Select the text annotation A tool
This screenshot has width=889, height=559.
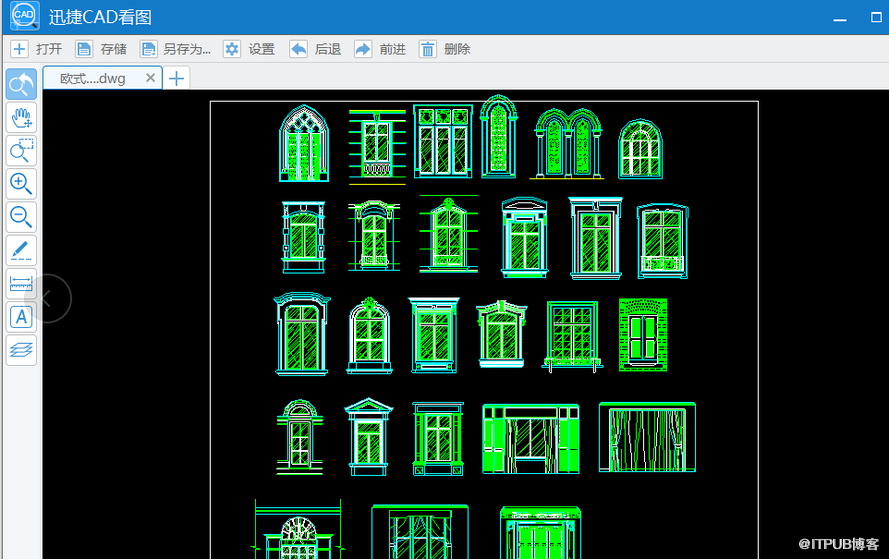point(22,317)
